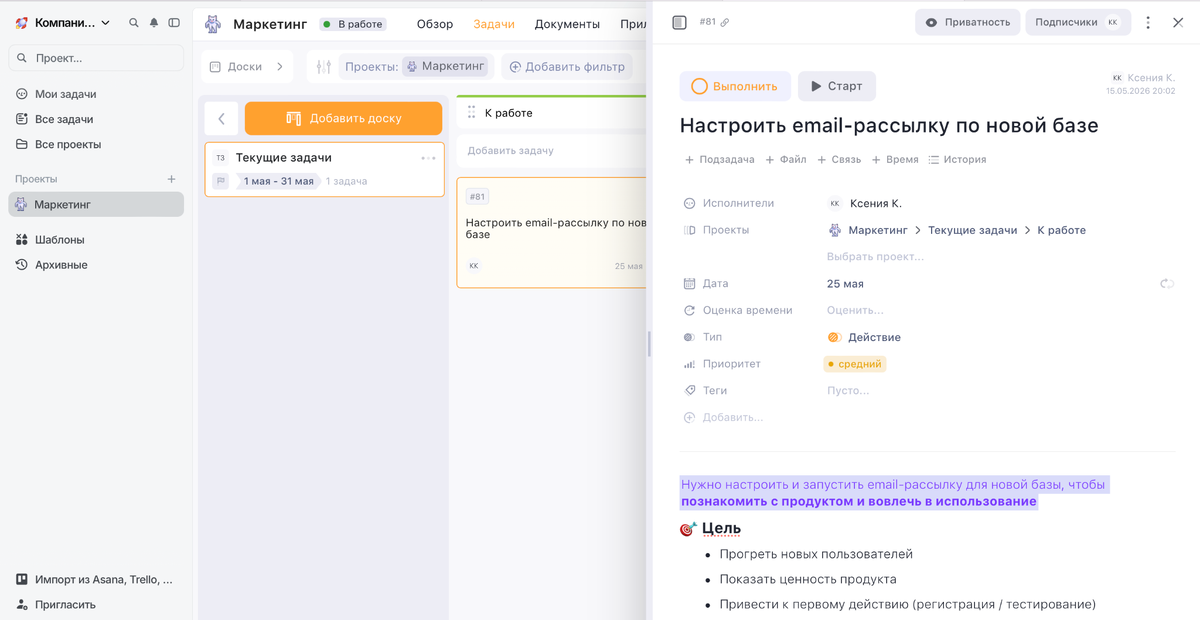
Task: Copy task link icon next to #81
Action: [x=725, y=22]
